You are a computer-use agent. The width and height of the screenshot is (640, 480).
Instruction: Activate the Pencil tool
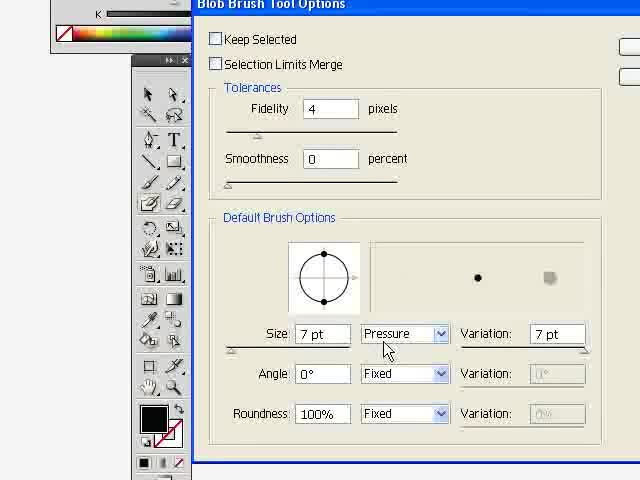pyautogui.click(x=174, y=182)
